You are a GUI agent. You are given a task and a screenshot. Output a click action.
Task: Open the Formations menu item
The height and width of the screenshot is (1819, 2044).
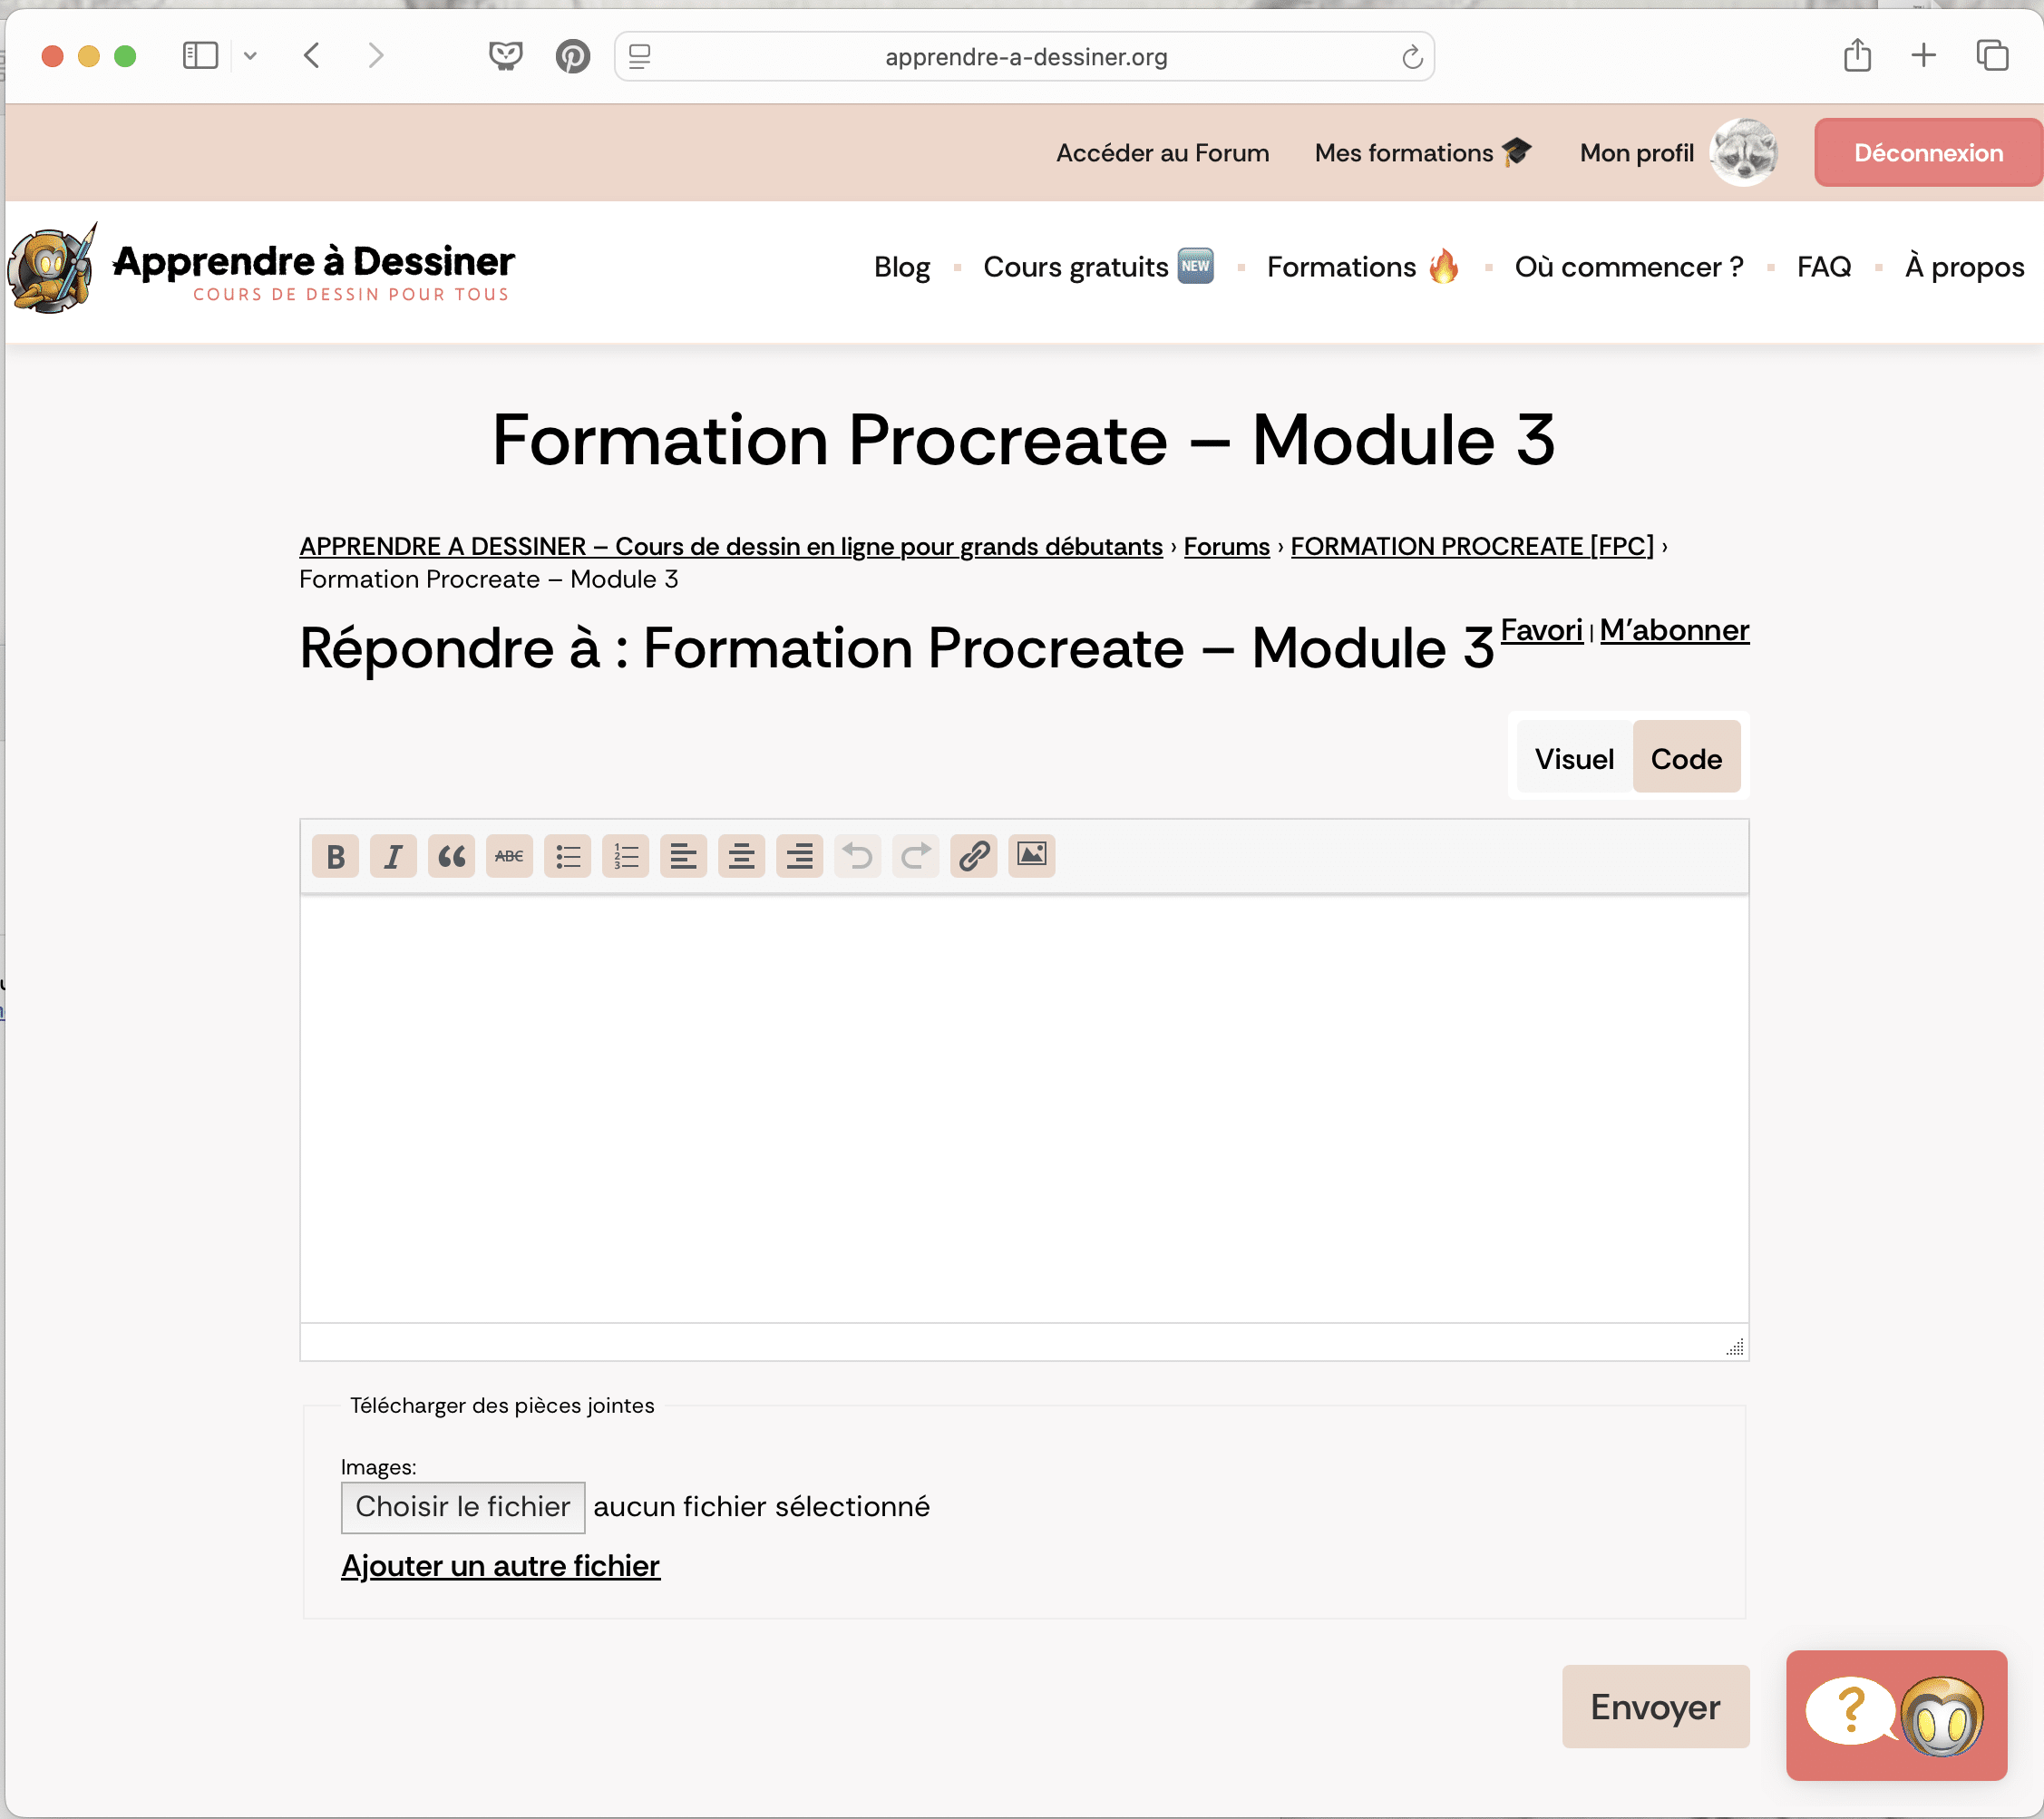[1363, 267]
